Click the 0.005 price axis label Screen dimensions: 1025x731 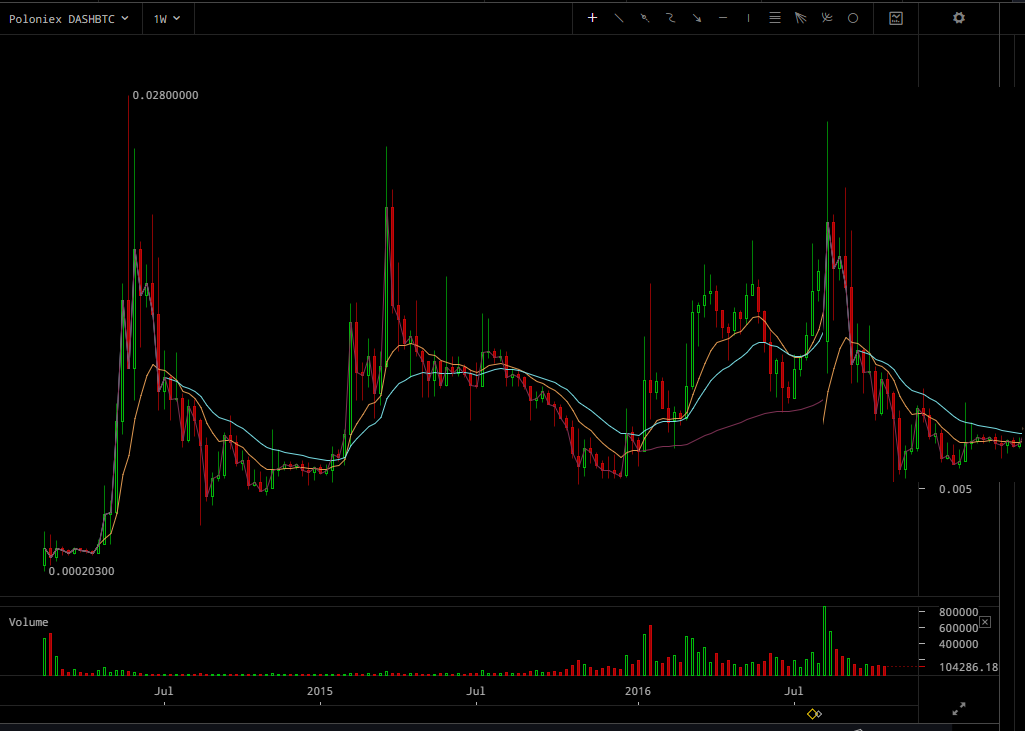pos(955,489)
